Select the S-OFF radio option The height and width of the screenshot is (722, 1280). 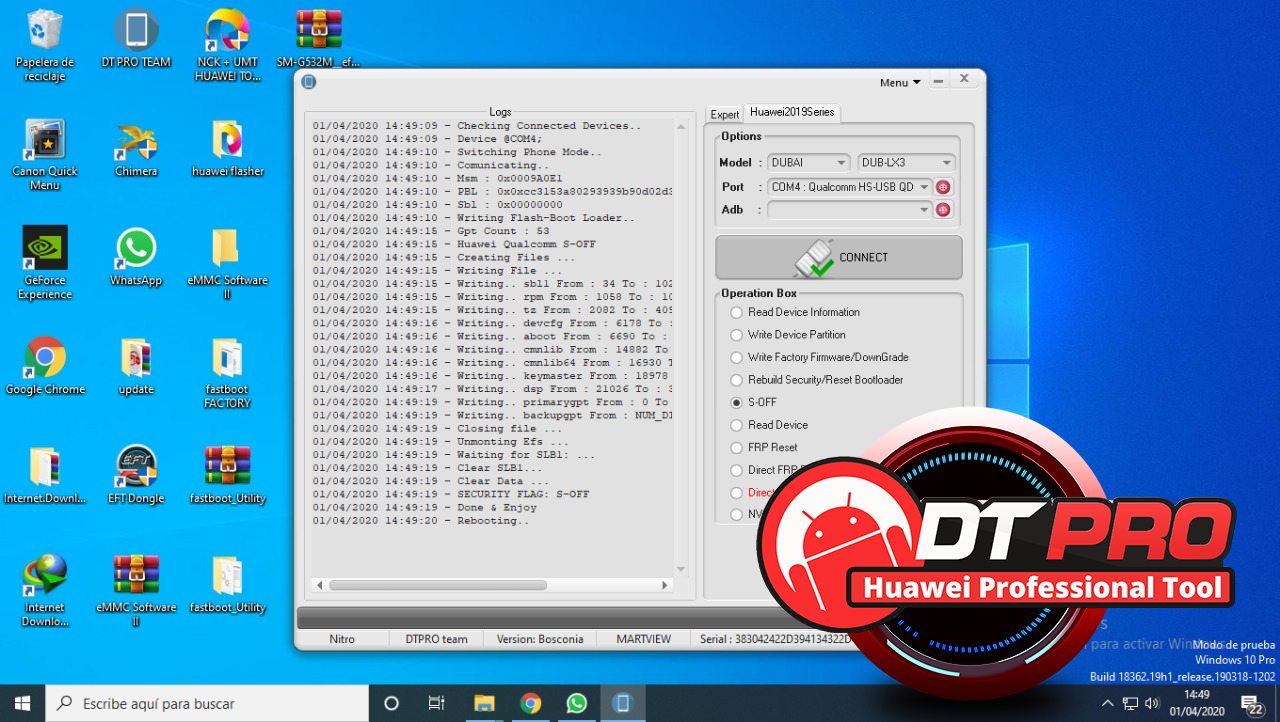point(754,402)
